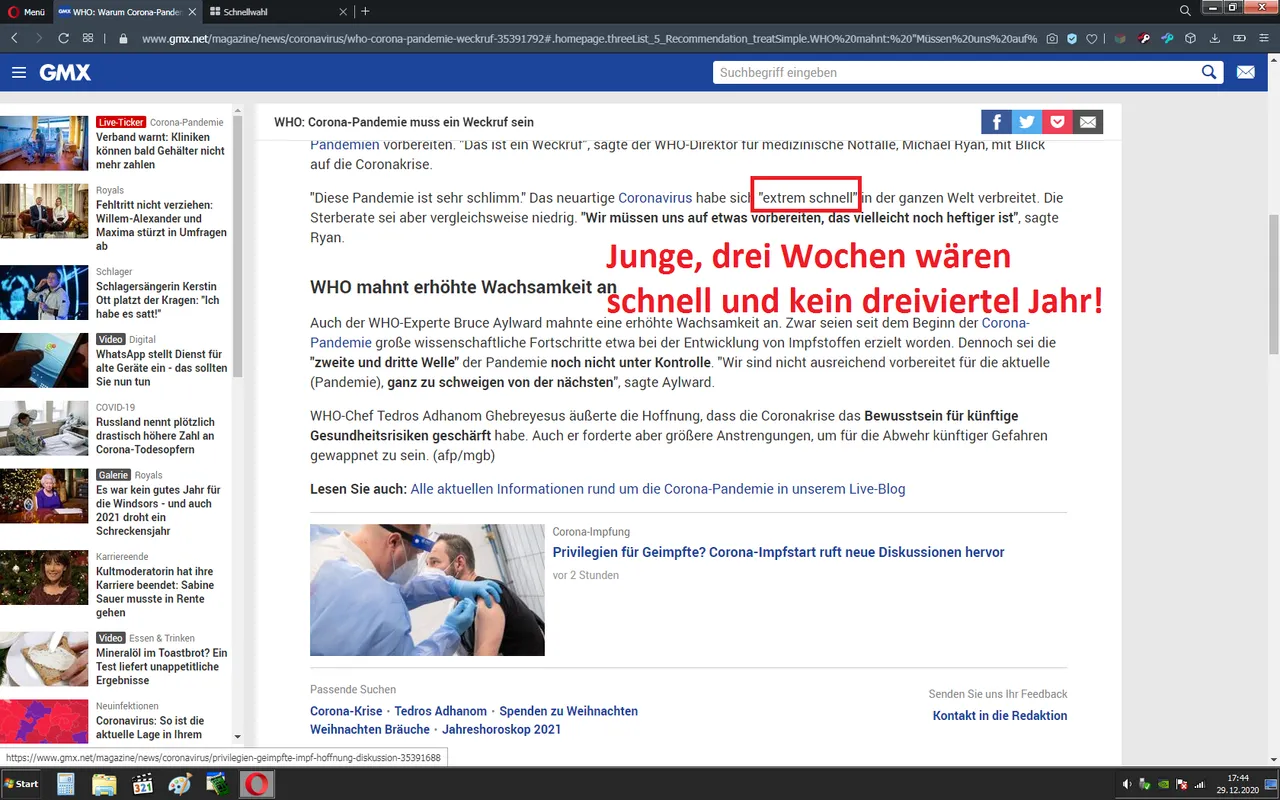Open the Verband warnt: Kliniken sidebar story
This screenshot has height=800, width=1280.
click(160, 151)
